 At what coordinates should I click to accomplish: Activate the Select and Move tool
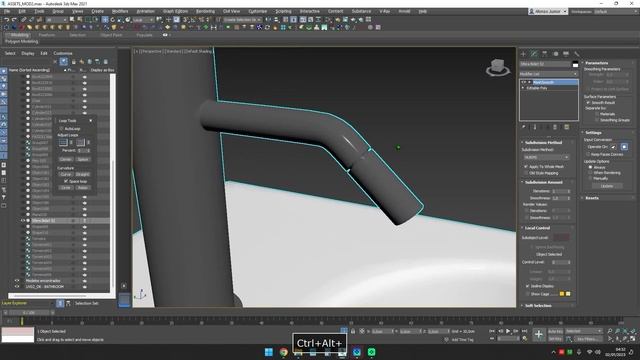pyautogui.click(x=105, y=20)
